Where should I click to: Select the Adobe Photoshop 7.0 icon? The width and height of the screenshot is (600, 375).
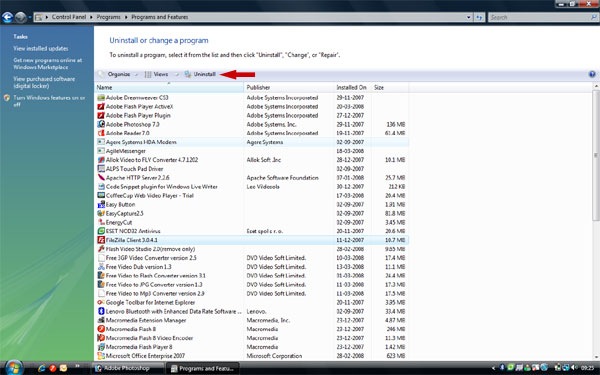tap(101, 124)
